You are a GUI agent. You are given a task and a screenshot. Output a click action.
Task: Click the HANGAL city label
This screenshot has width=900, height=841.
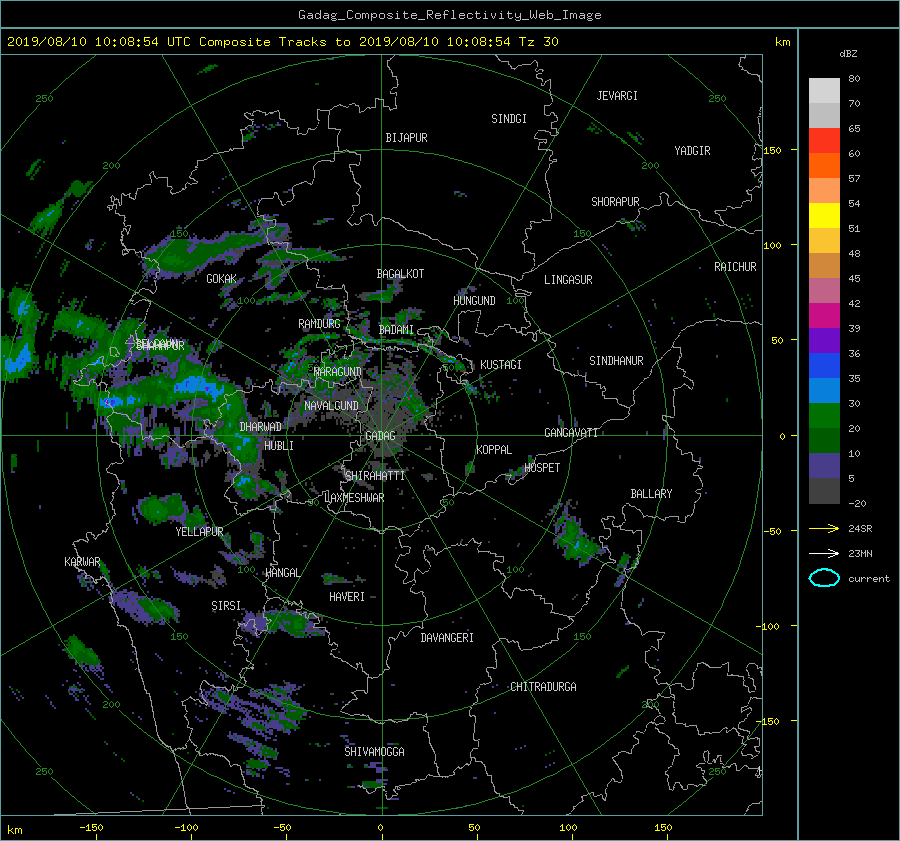pos(282,573)
